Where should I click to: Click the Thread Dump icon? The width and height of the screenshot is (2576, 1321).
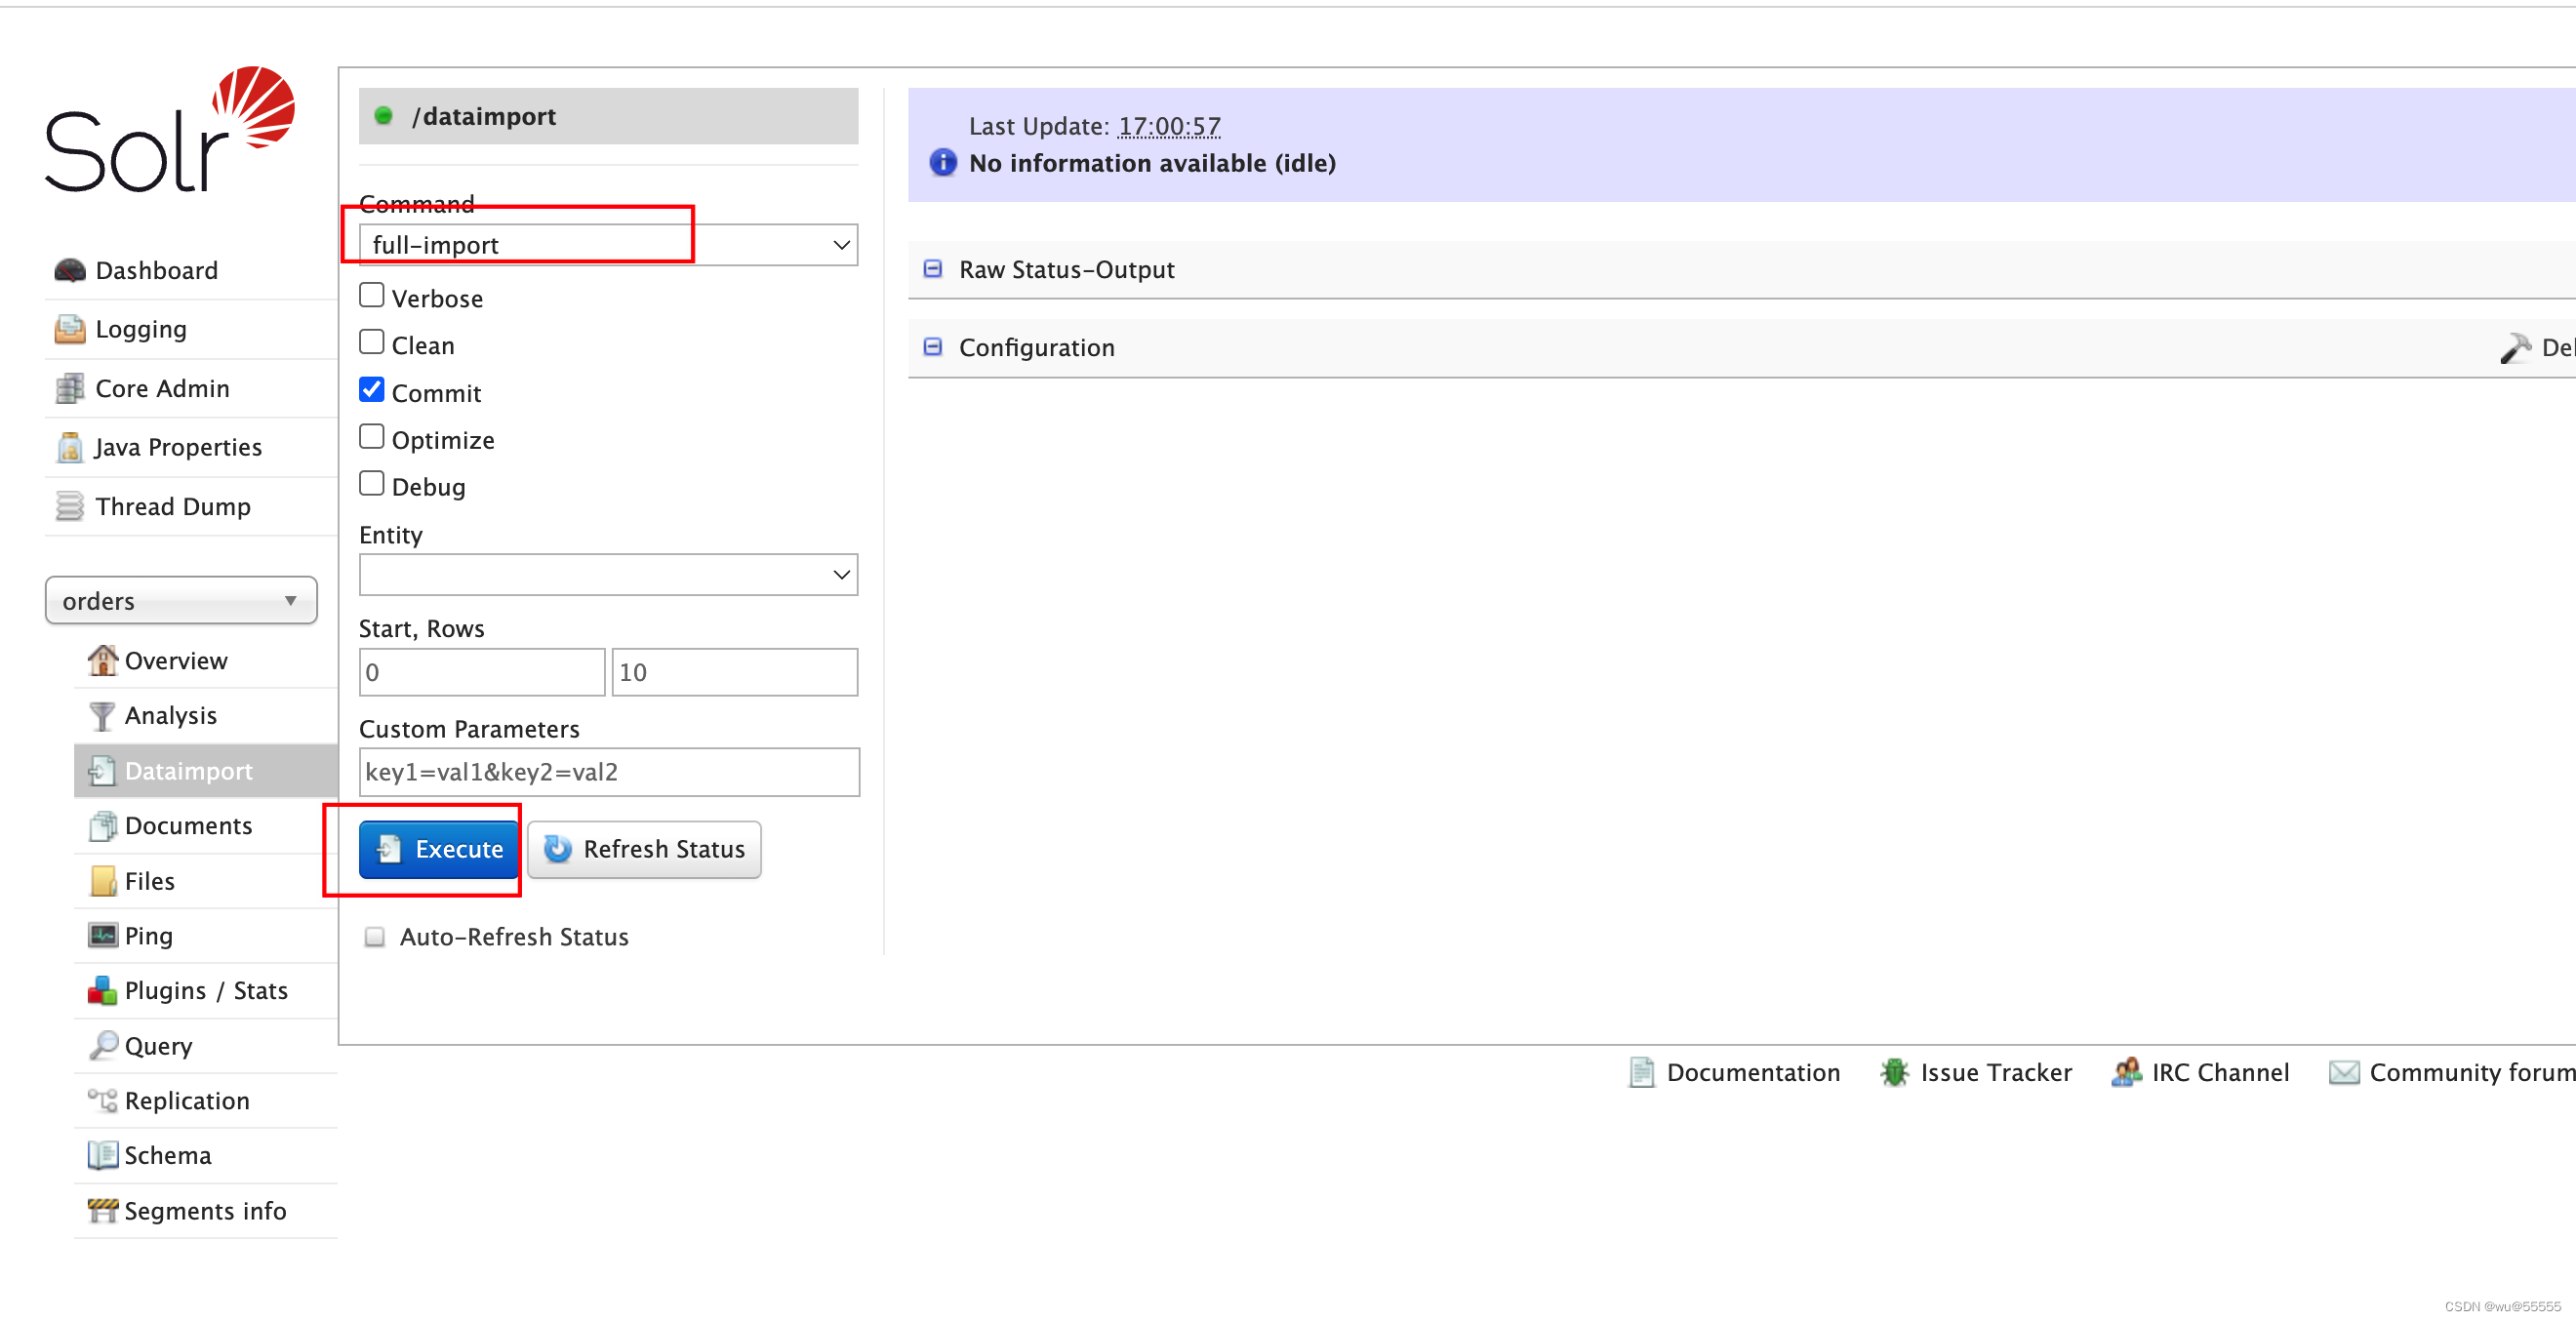pos(69,506)
